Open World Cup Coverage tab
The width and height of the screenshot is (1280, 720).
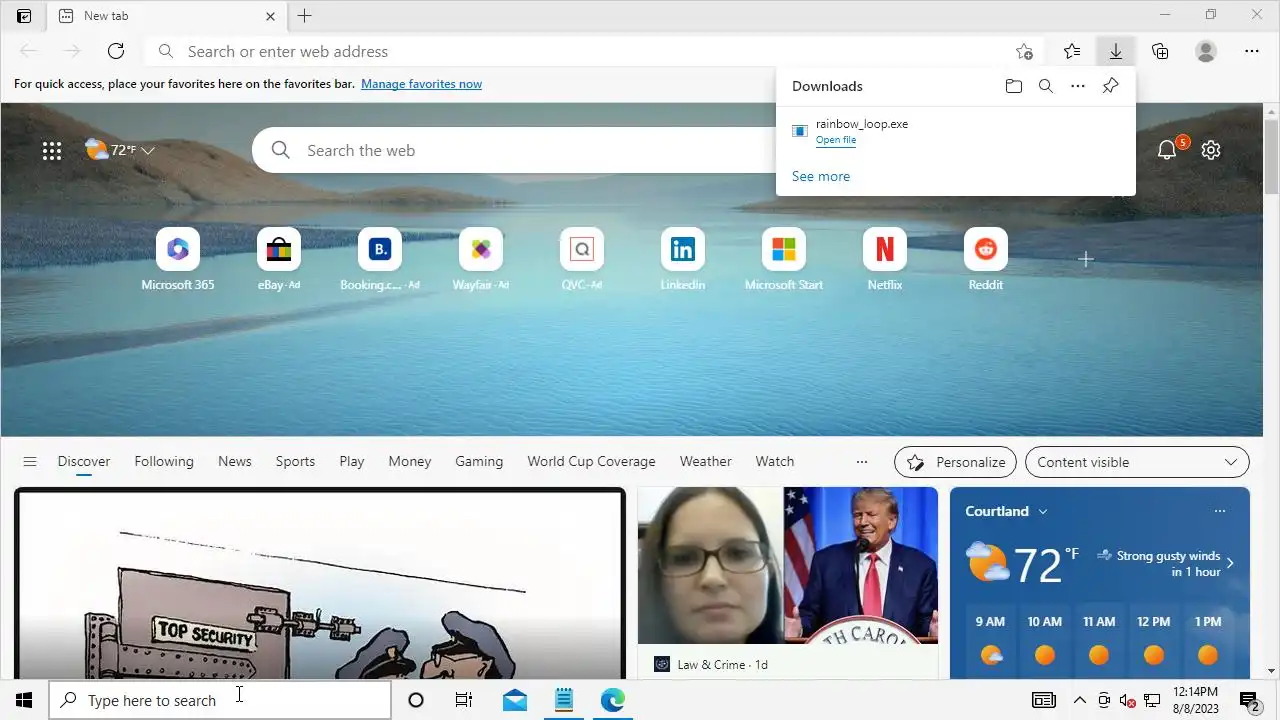coord(591,461)
